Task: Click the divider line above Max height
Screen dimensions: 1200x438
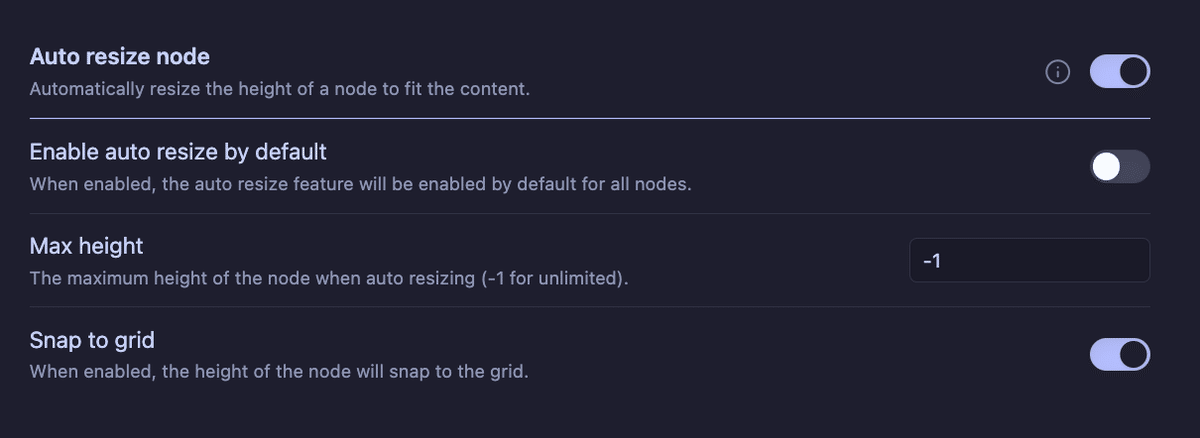Action: click(590, 213)
